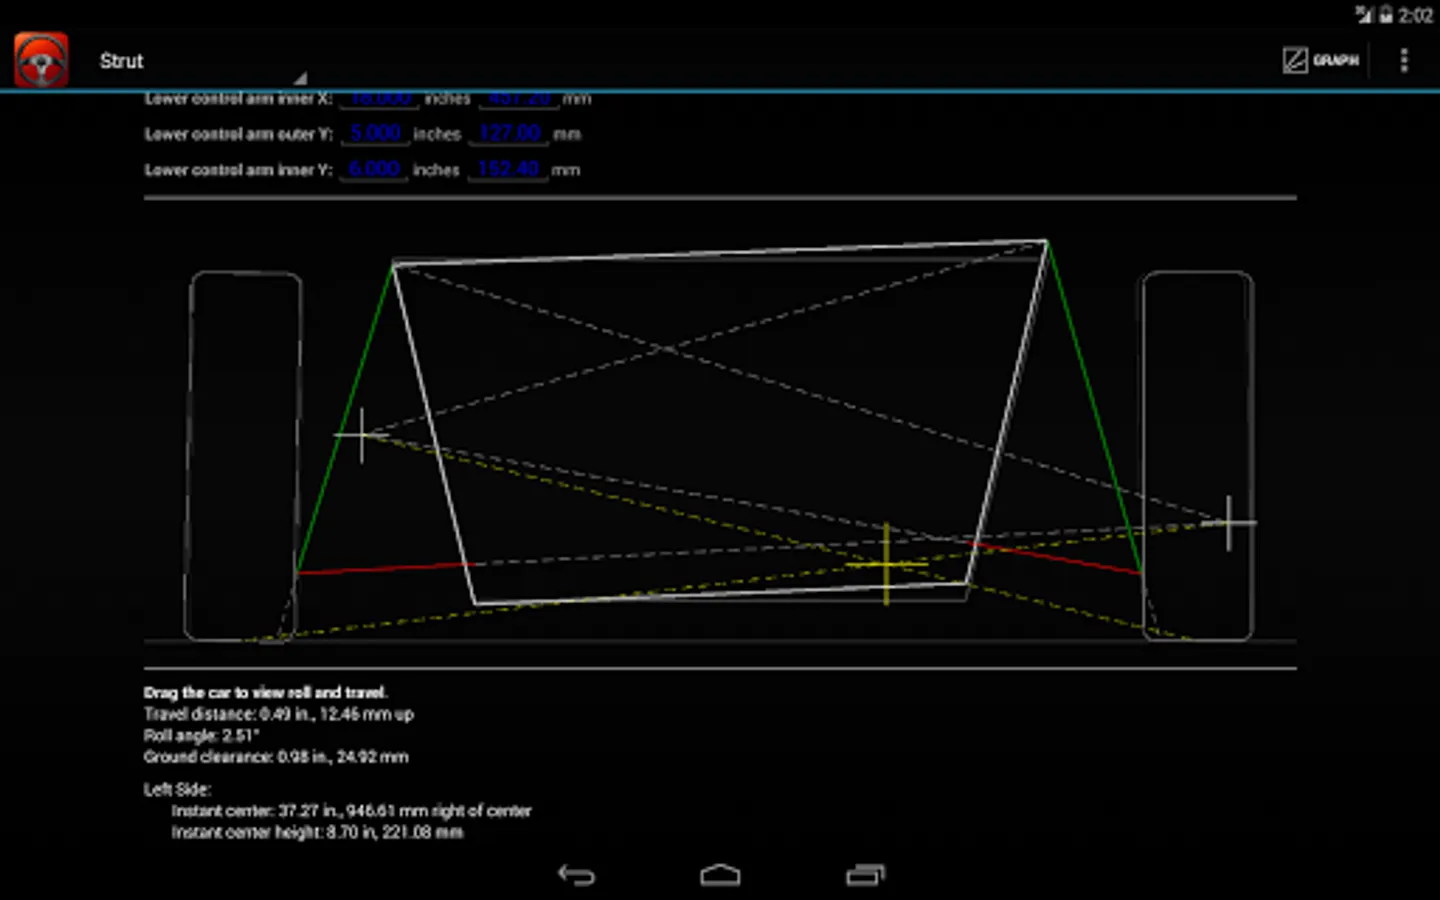Tap the battery status icon
The height and width of the screenshot is (900, 1440).
click(x=1386, y=14)
